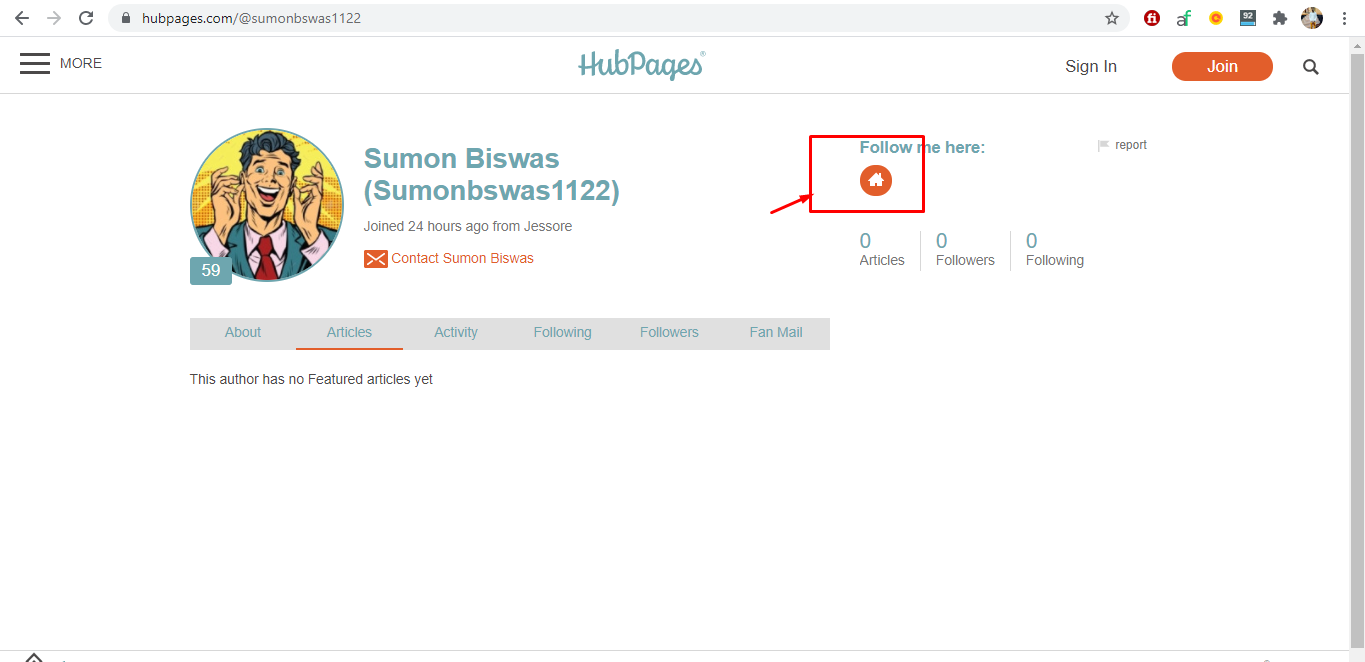Switch to the About tab
This screenshot has width=1365, height=662.
point(243,333)
